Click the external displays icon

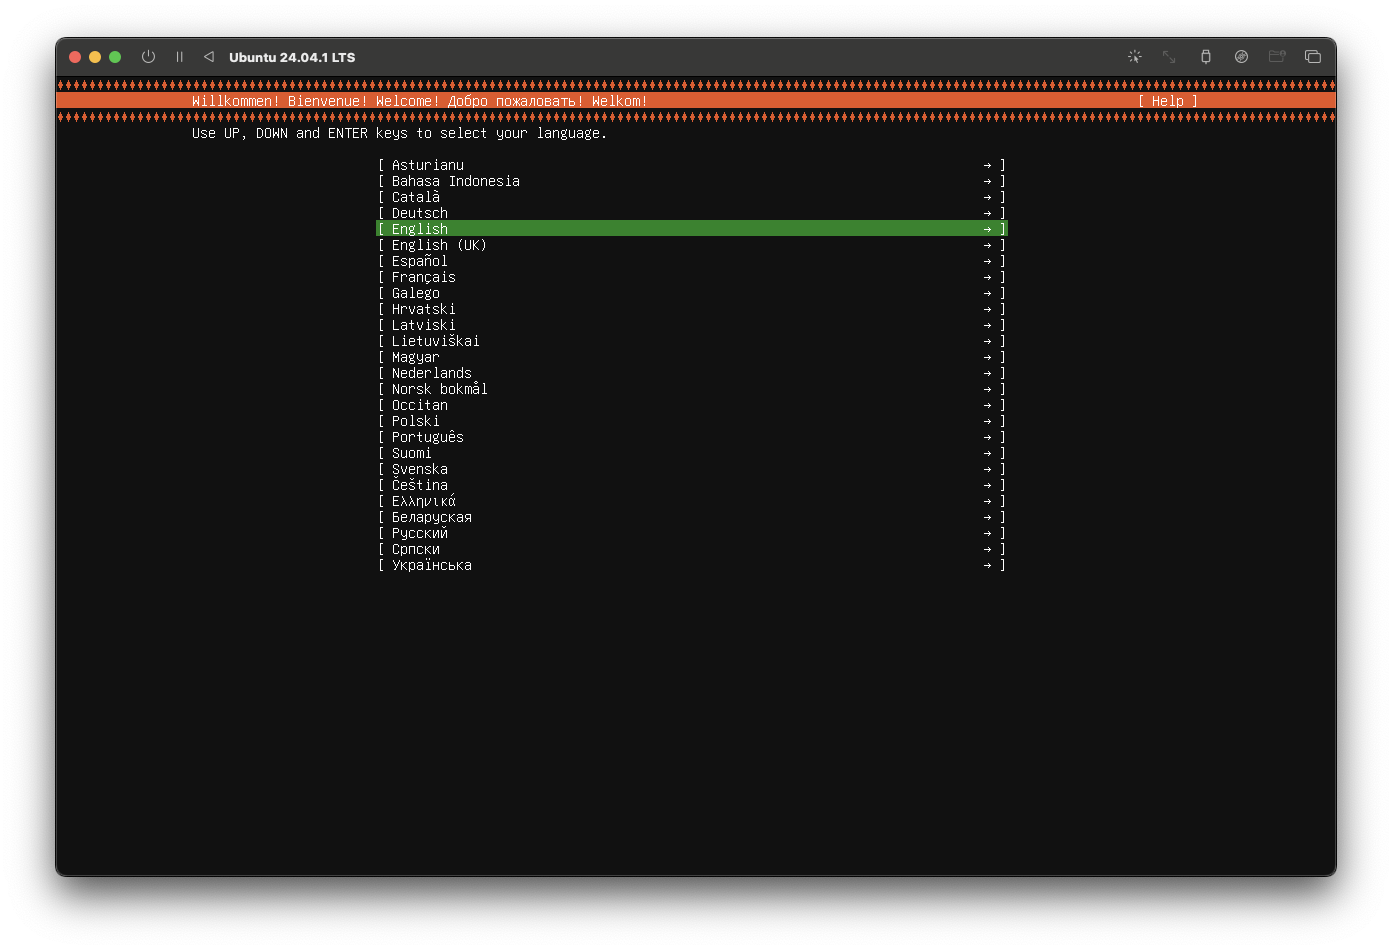1313,57
